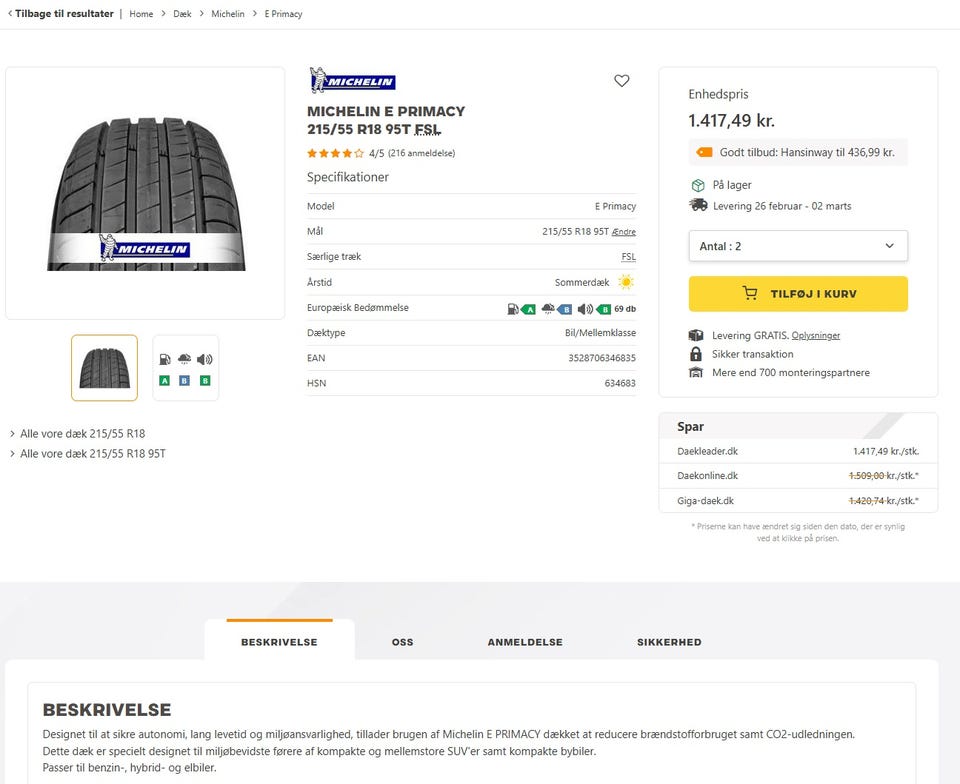960x784 pixels.
Task: Click the Michelin brand logo
Action: [352, 81]
